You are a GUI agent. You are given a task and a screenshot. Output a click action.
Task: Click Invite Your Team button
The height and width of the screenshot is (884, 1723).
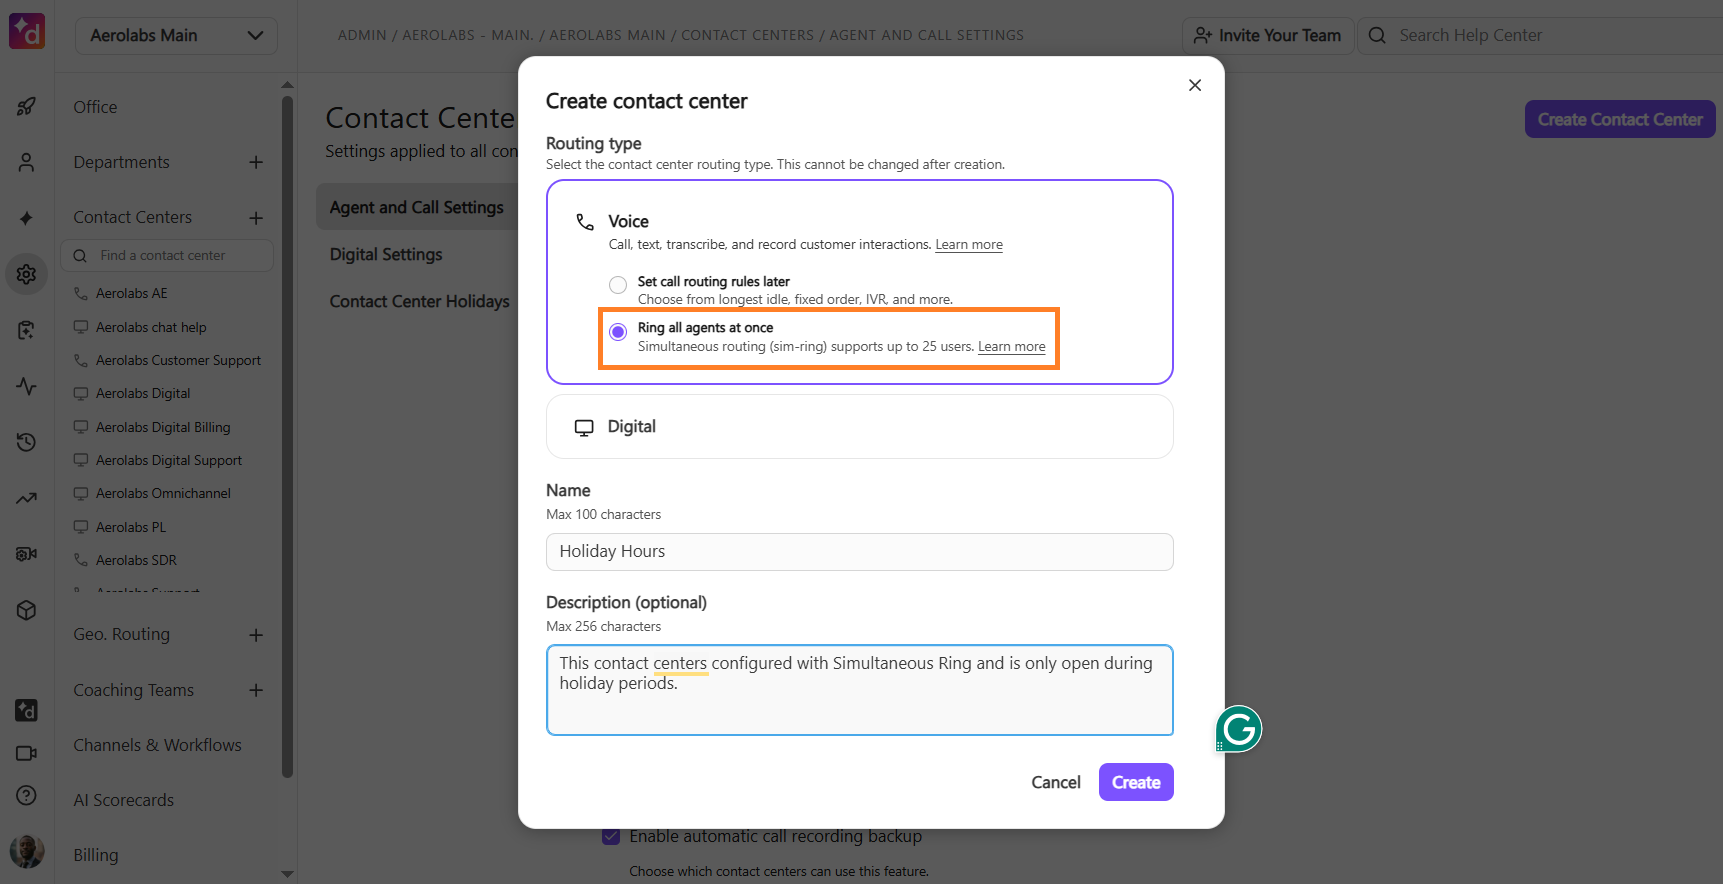[1268, 35]
